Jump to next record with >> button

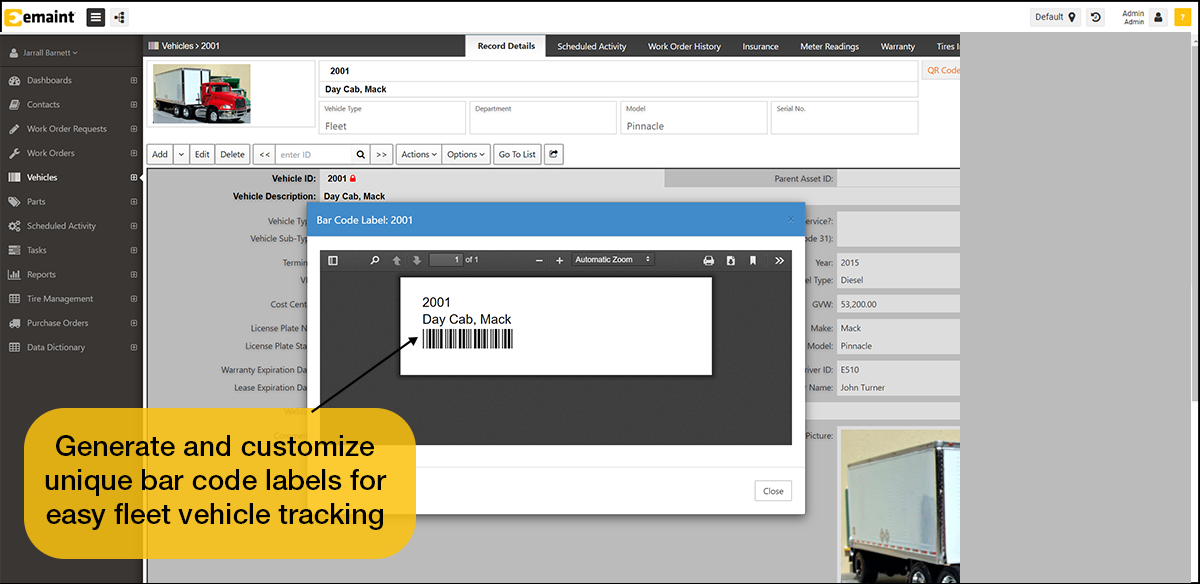[x=381, y=154]
